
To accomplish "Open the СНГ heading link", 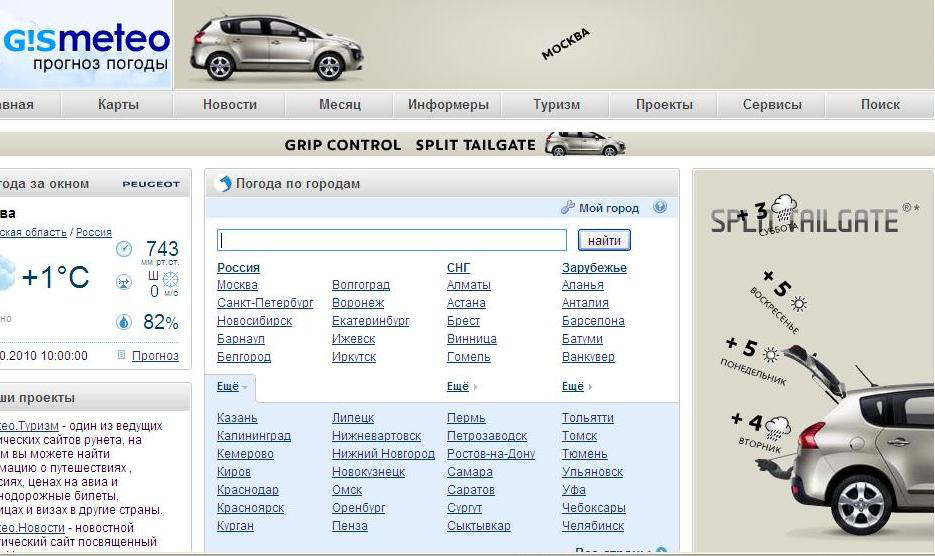I will pyautogui.click(x=459, y=268).
